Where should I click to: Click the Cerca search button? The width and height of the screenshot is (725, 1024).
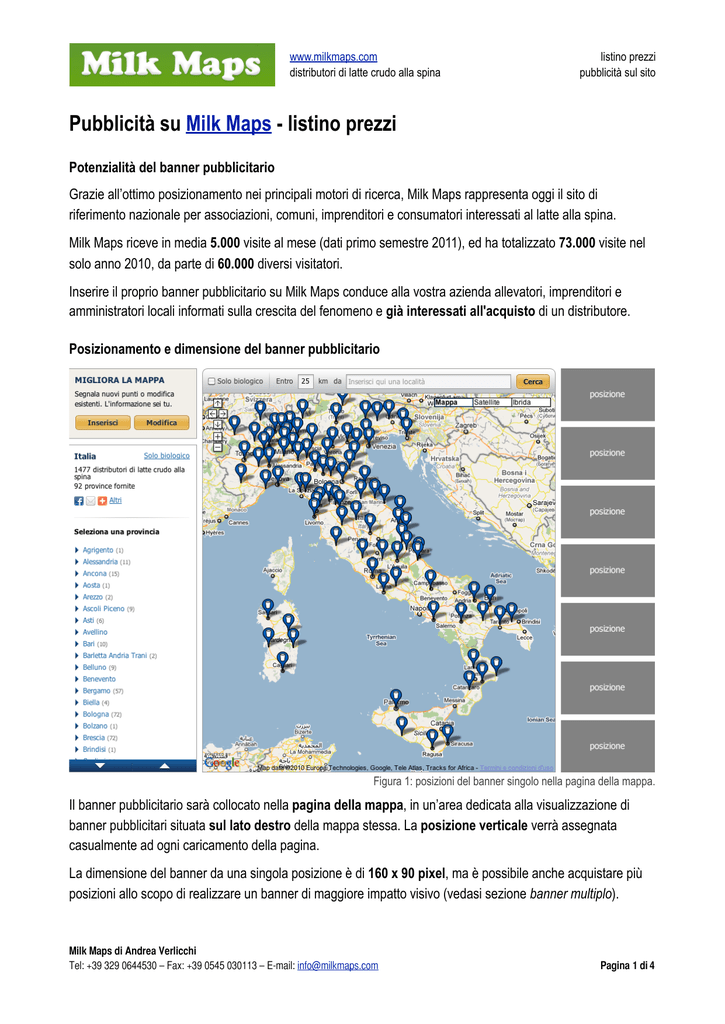(x=533, y=381)
